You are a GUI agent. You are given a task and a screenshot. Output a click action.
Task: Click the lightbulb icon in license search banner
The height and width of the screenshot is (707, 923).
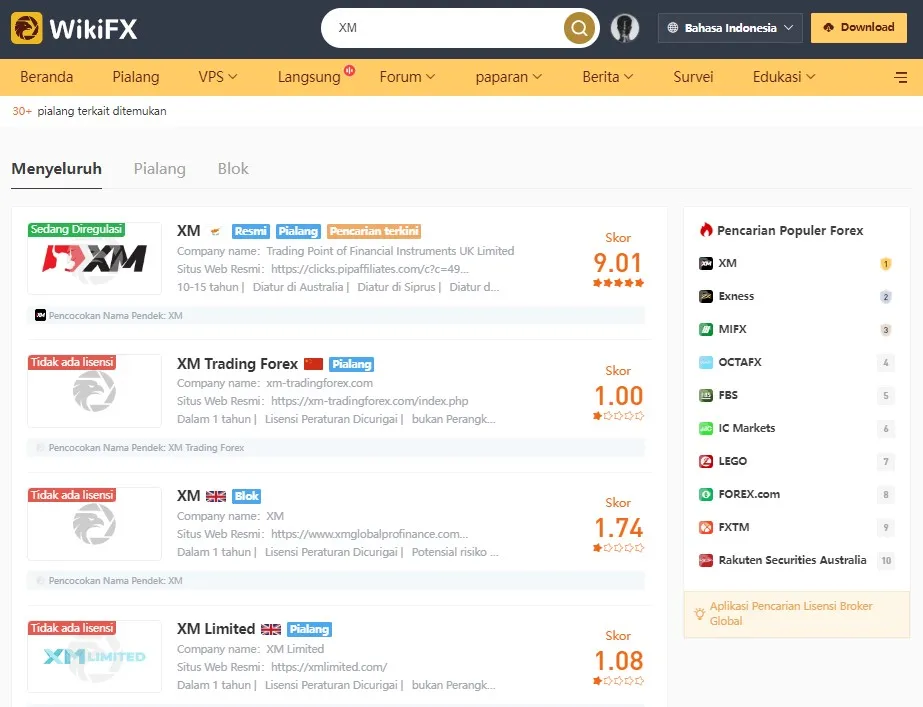[x=699, y=613]
